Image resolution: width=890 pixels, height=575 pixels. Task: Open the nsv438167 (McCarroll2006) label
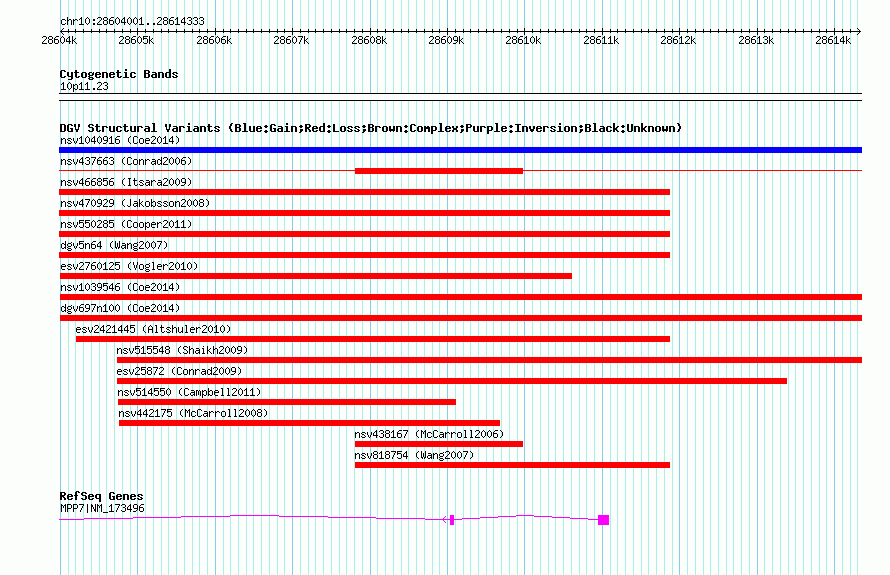point(429,434)
